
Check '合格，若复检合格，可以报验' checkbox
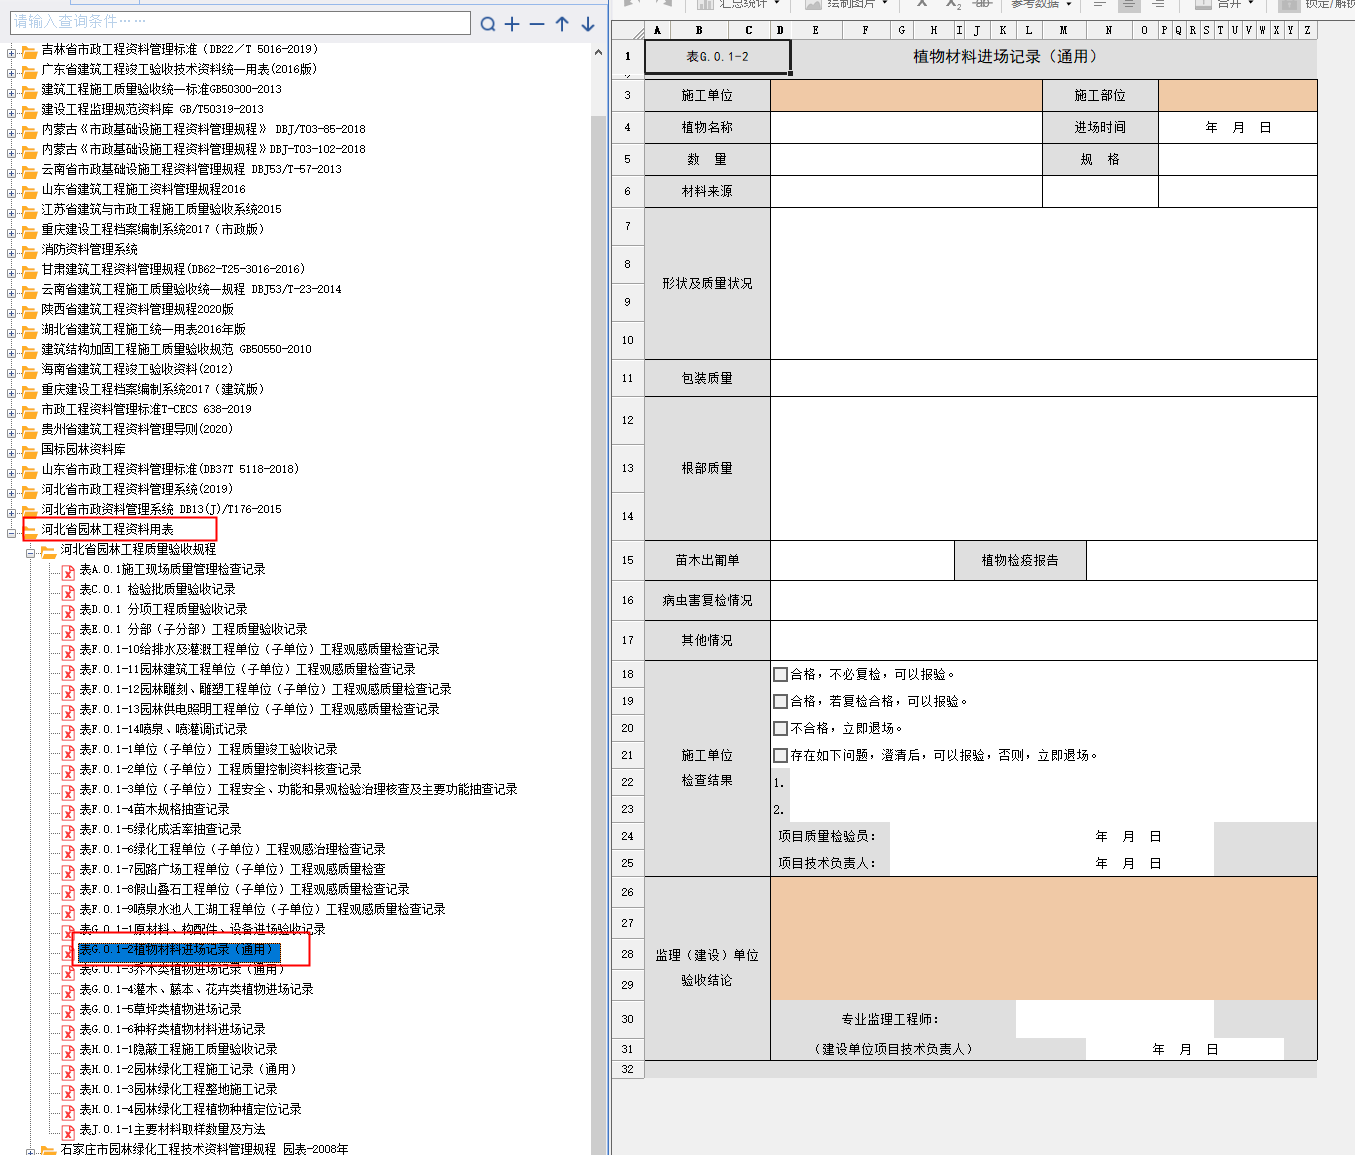(781, 702)
